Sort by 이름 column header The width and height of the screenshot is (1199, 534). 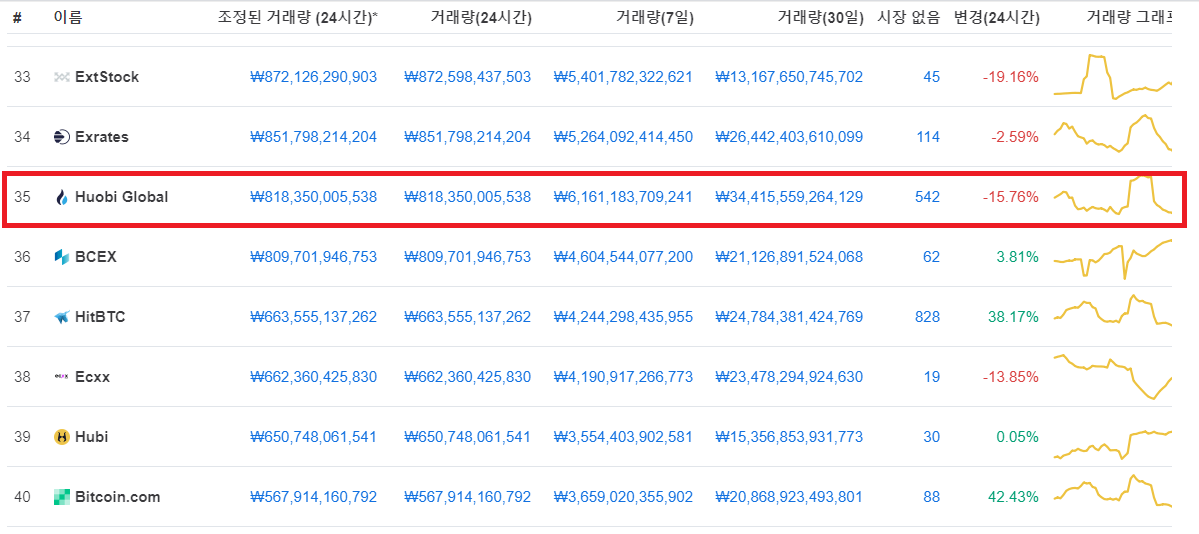click(68, 17)
